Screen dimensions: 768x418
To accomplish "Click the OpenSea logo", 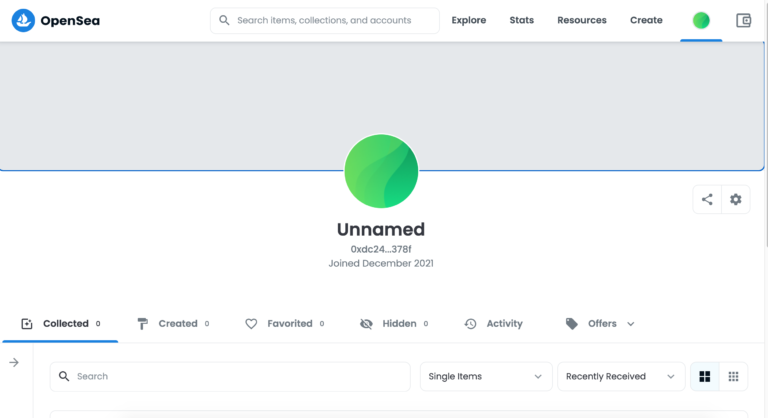I will 56,20.
